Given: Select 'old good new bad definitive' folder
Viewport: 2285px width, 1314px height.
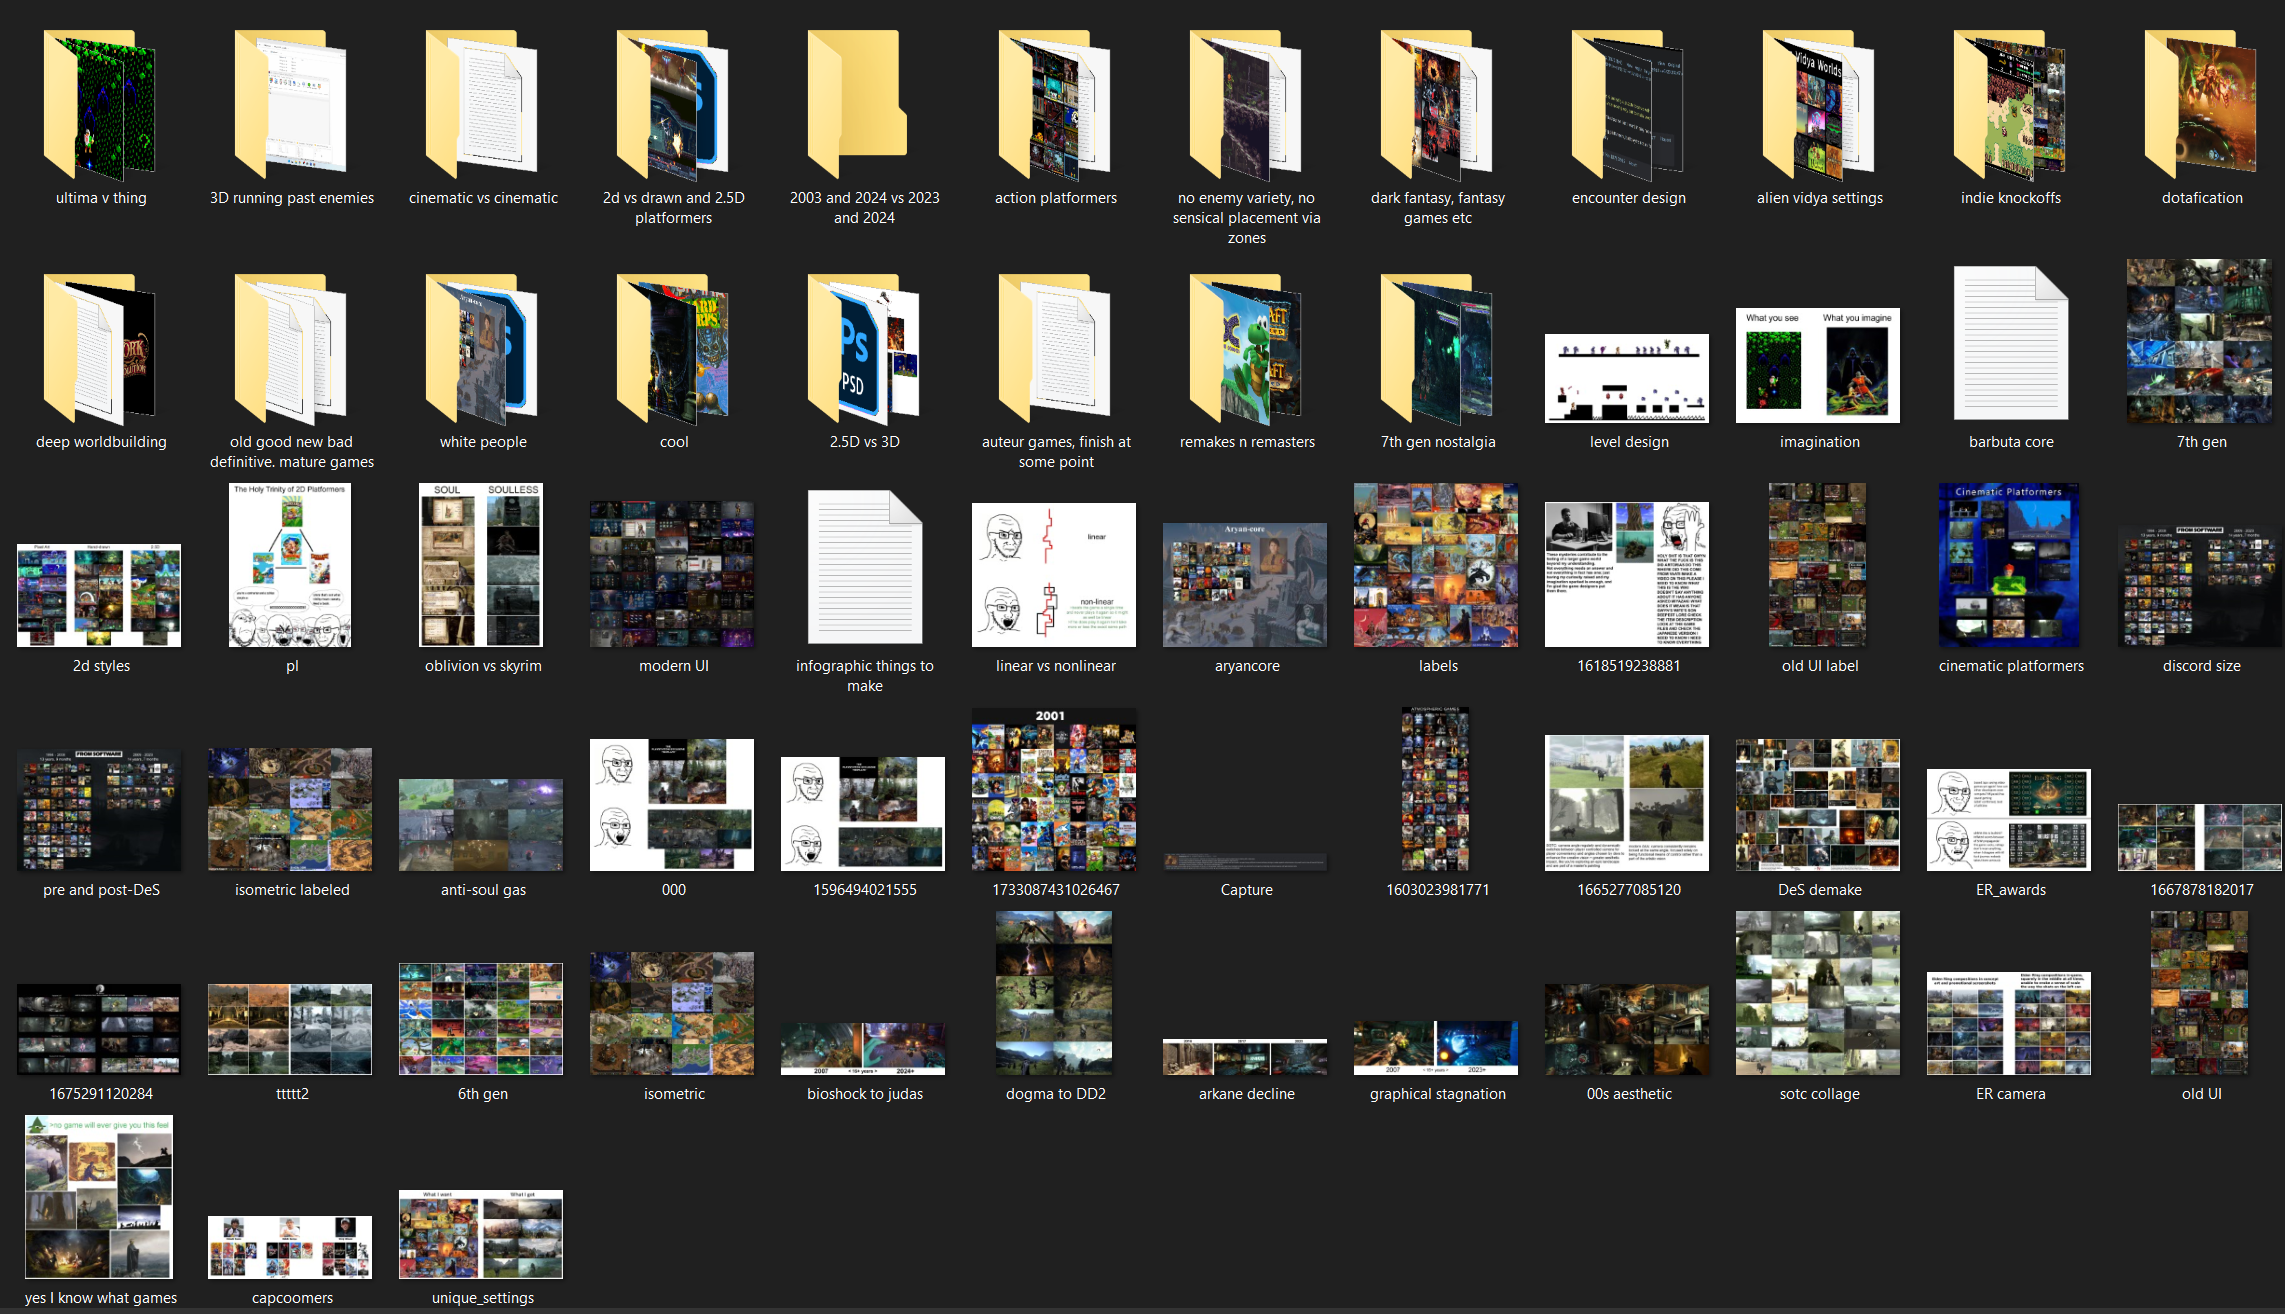Looking at the screenshot, I should [291, 348].
